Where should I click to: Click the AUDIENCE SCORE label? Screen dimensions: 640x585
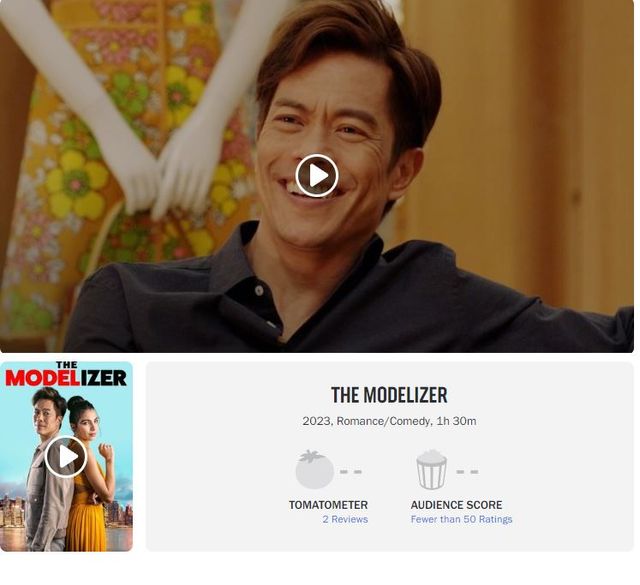point(456,505)
